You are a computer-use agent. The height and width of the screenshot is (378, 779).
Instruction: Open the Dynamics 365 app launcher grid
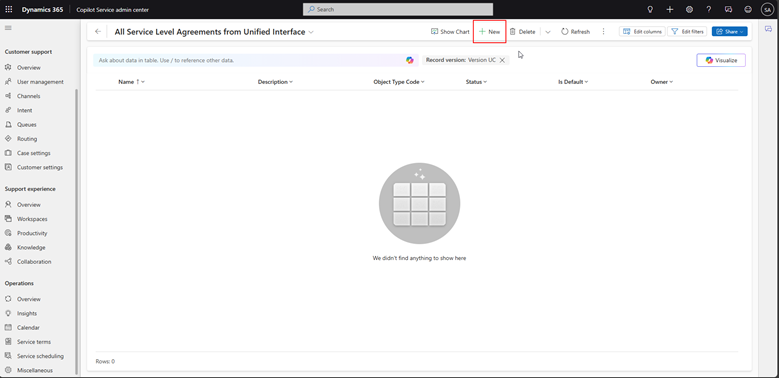coord(8,9)
